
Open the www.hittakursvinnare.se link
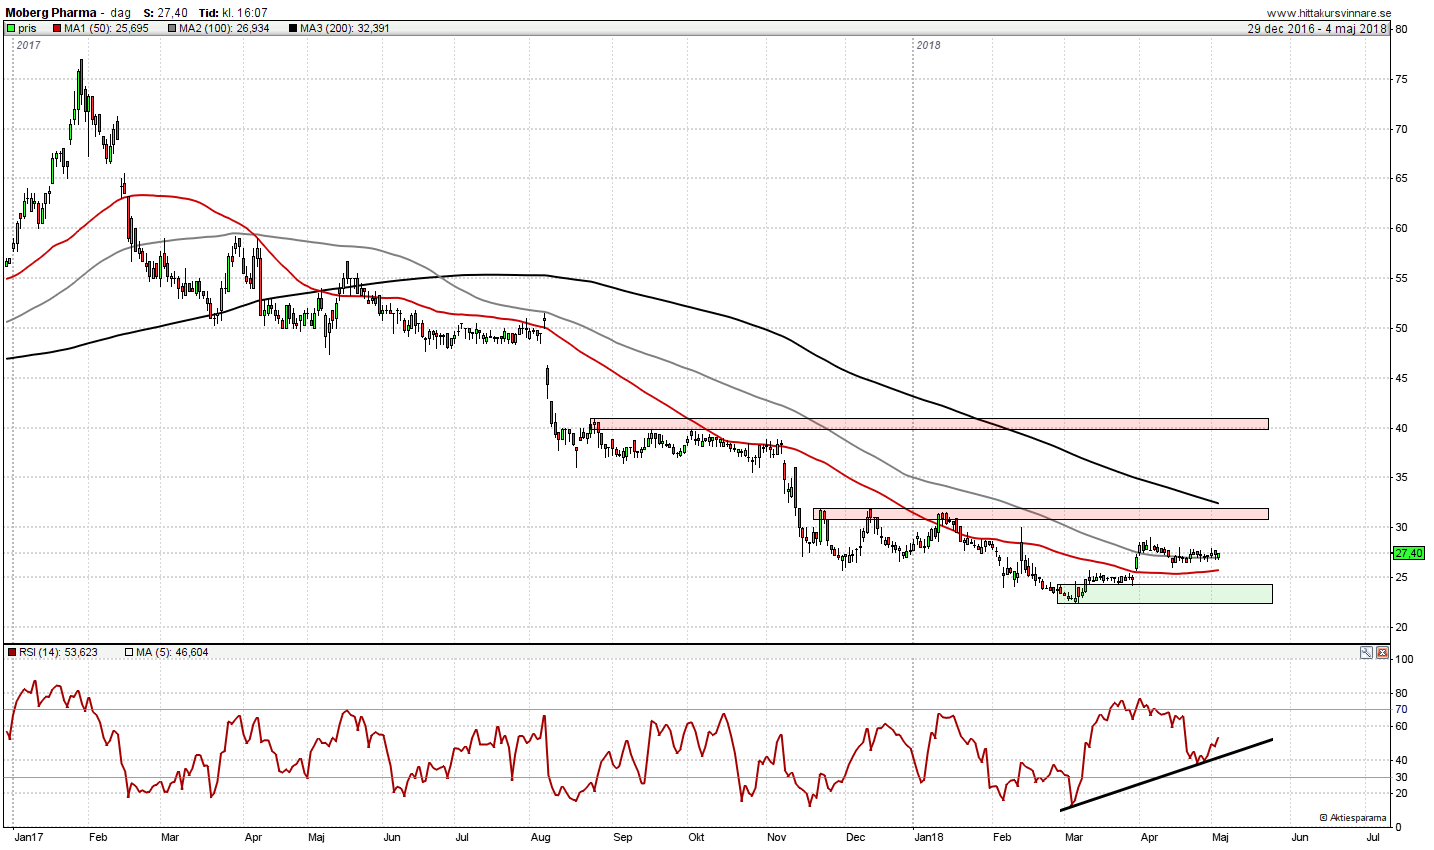click(1328, 13)
